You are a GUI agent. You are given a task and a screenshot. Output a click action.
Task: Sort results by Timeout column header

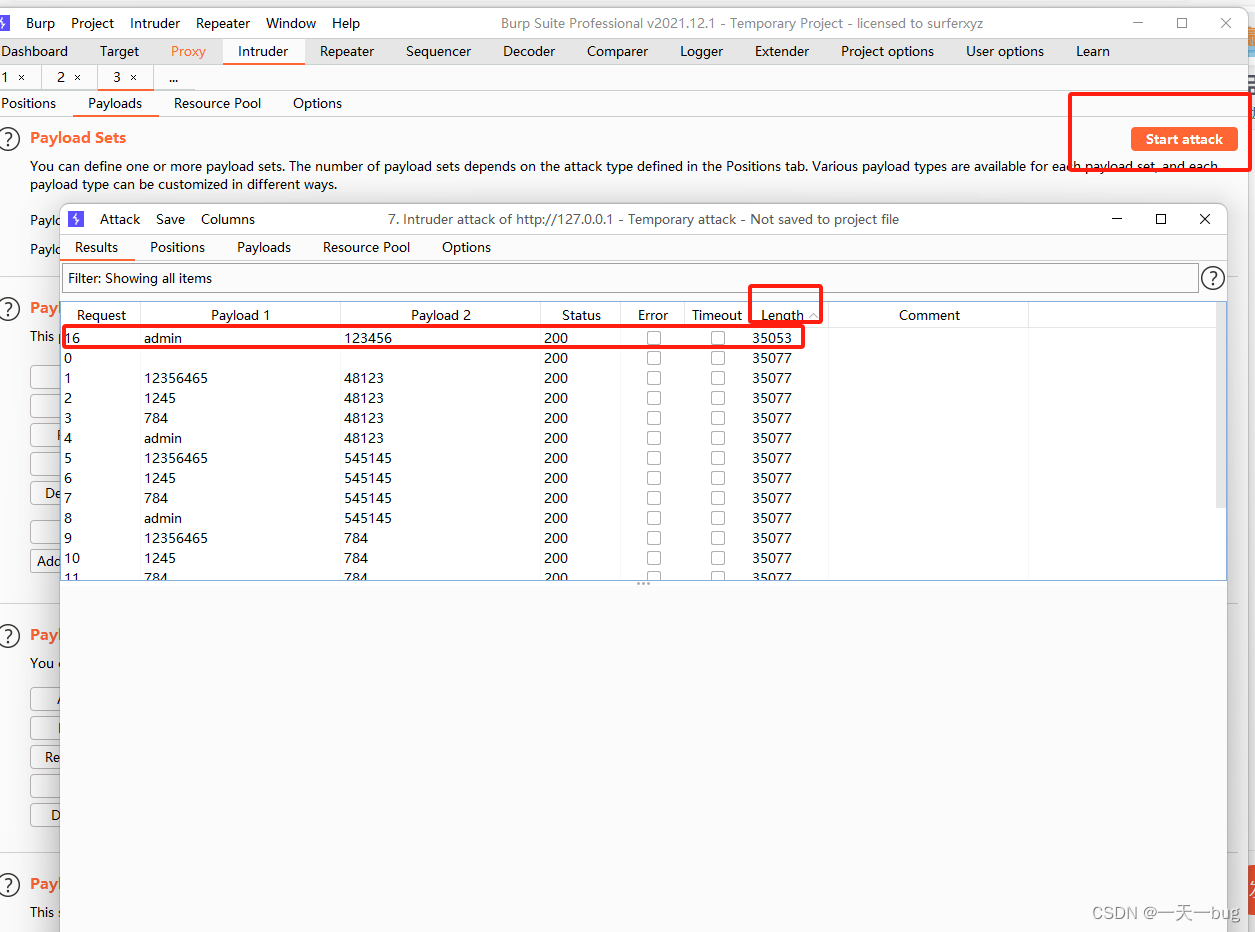[x=717, y=315]
